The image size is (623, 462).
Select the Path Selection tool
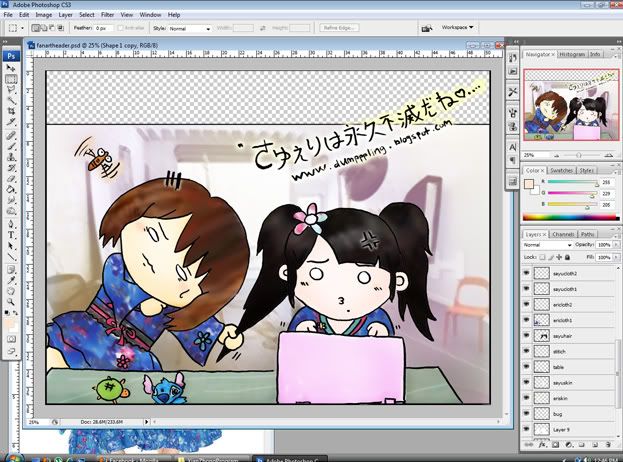(x=11, y=246)
